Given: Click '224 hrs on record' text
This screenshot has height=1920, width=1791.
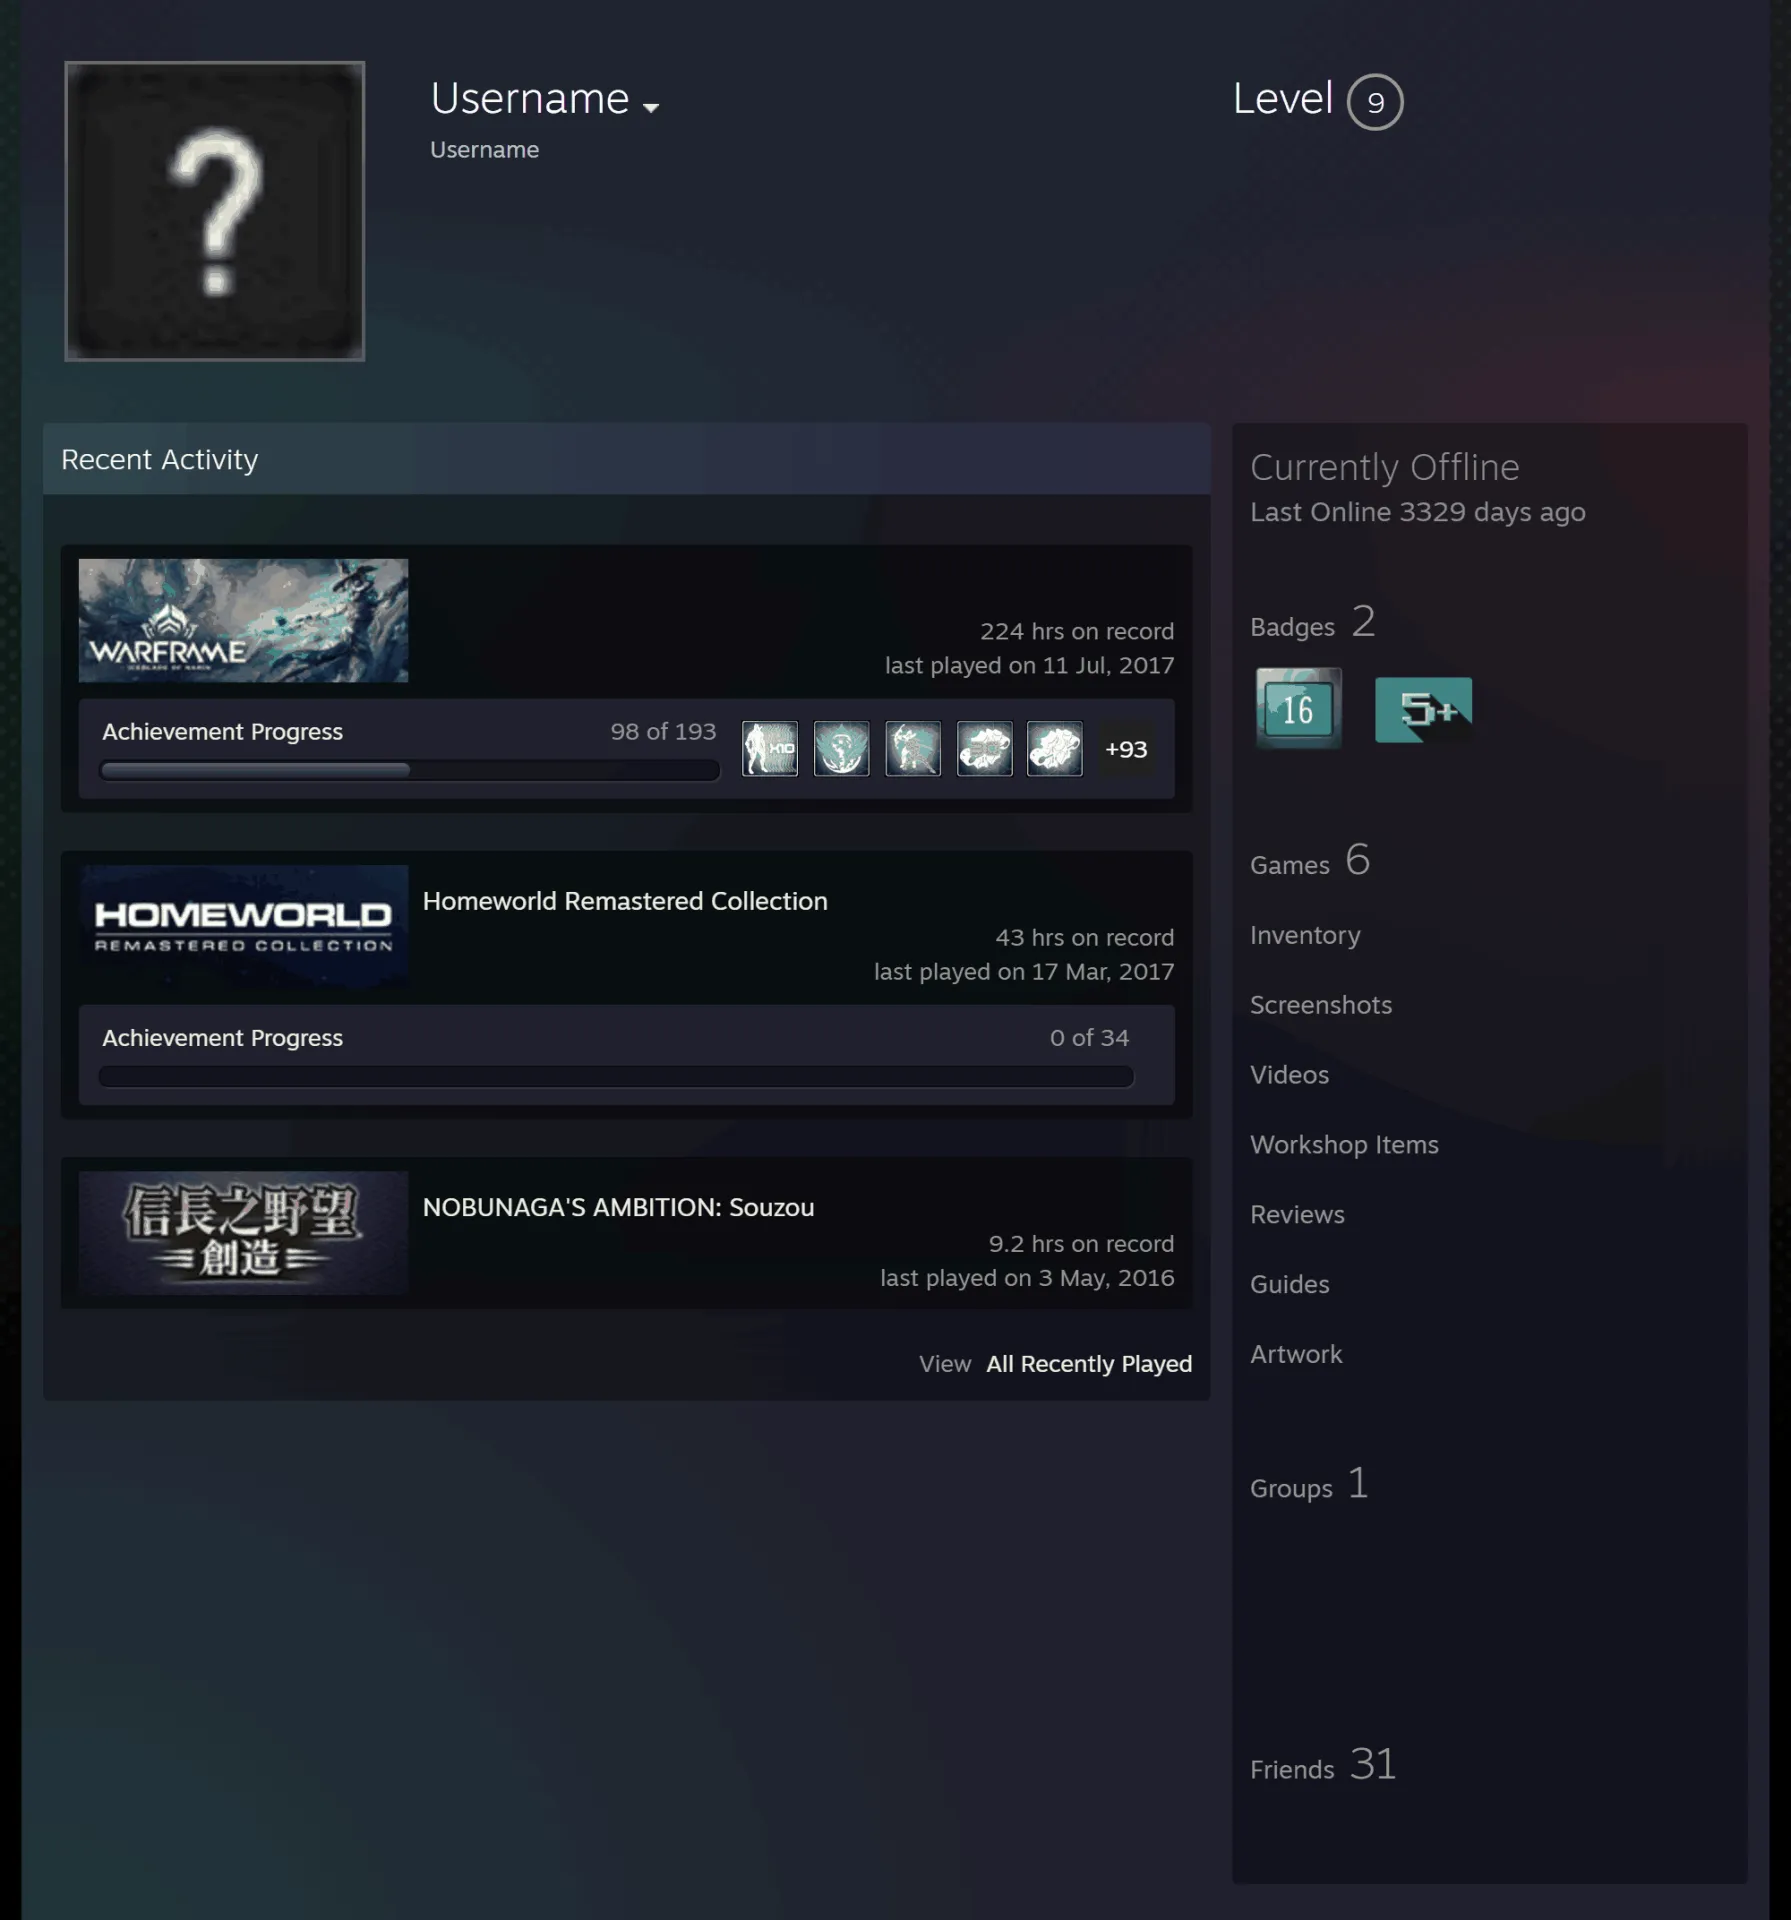Looking at the screenshot, I should click(x=1077, y=632).
